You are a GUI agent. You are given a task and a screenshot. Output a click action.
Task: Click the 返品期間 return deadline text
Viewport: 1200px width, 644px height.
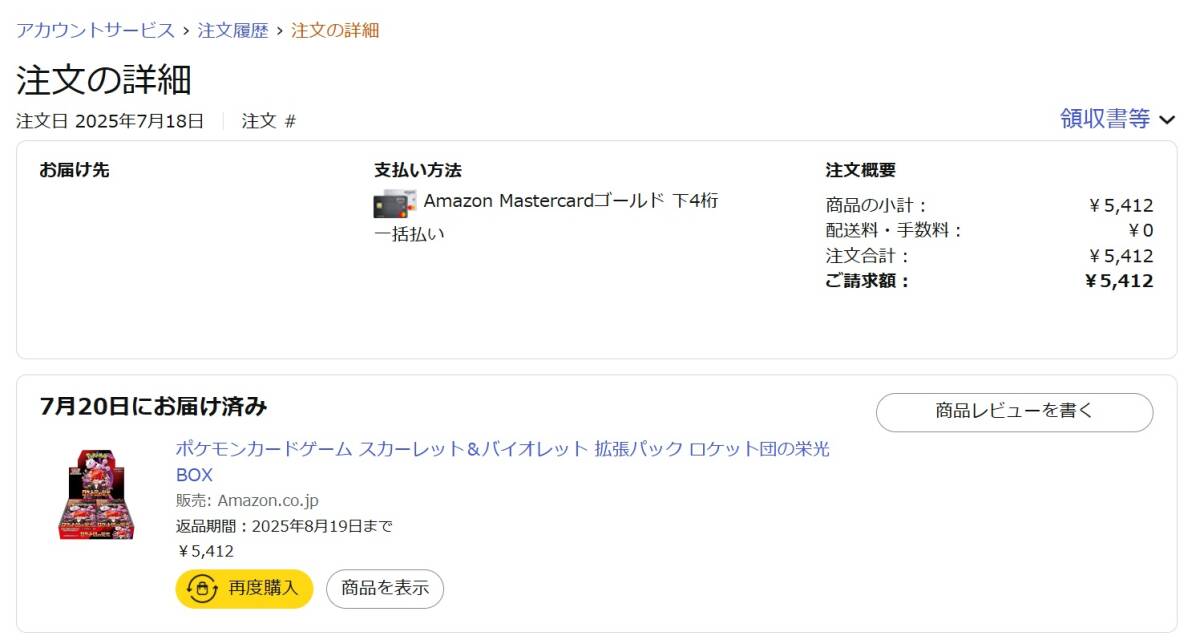(x=285, y=526)
